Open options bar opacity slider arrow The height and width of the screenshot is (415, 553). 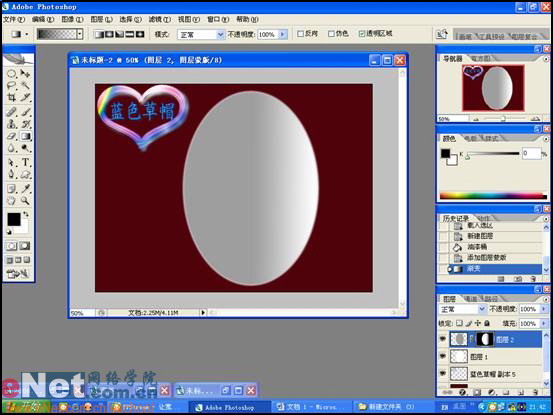pos(283,35)
